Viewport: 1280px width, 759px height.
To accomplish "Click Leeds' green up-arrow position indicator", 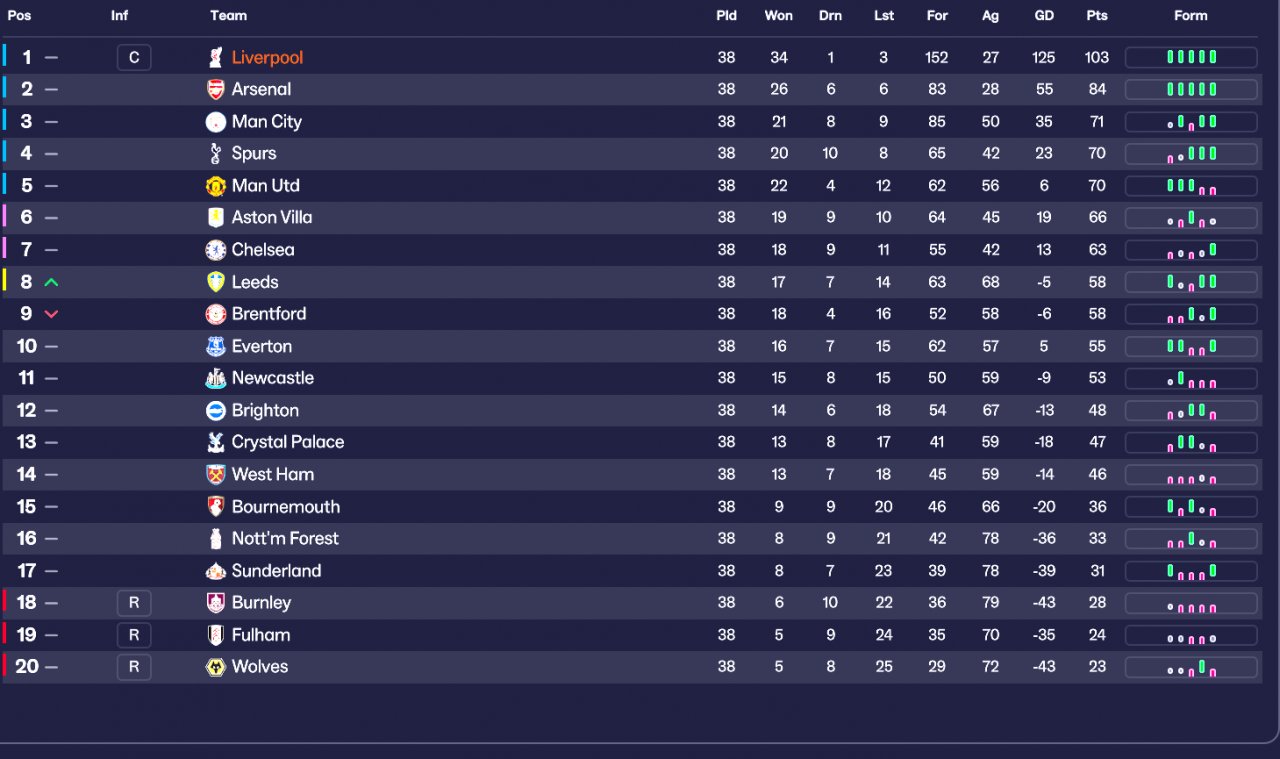I will click(x=52, y=283).
